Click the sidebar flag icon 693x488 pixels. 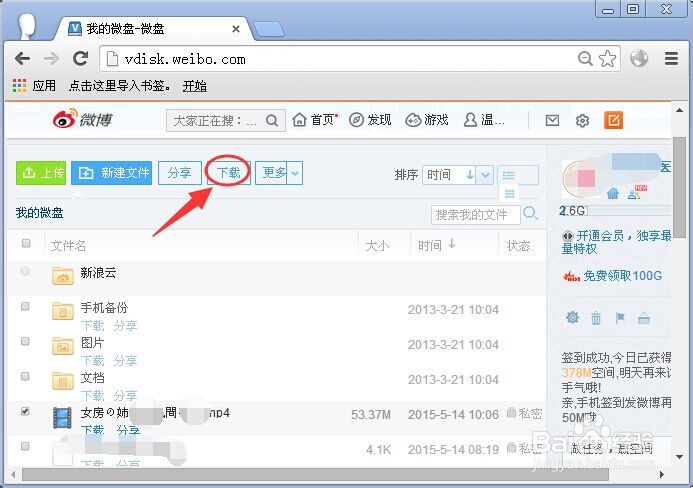[x=620, y=317]
